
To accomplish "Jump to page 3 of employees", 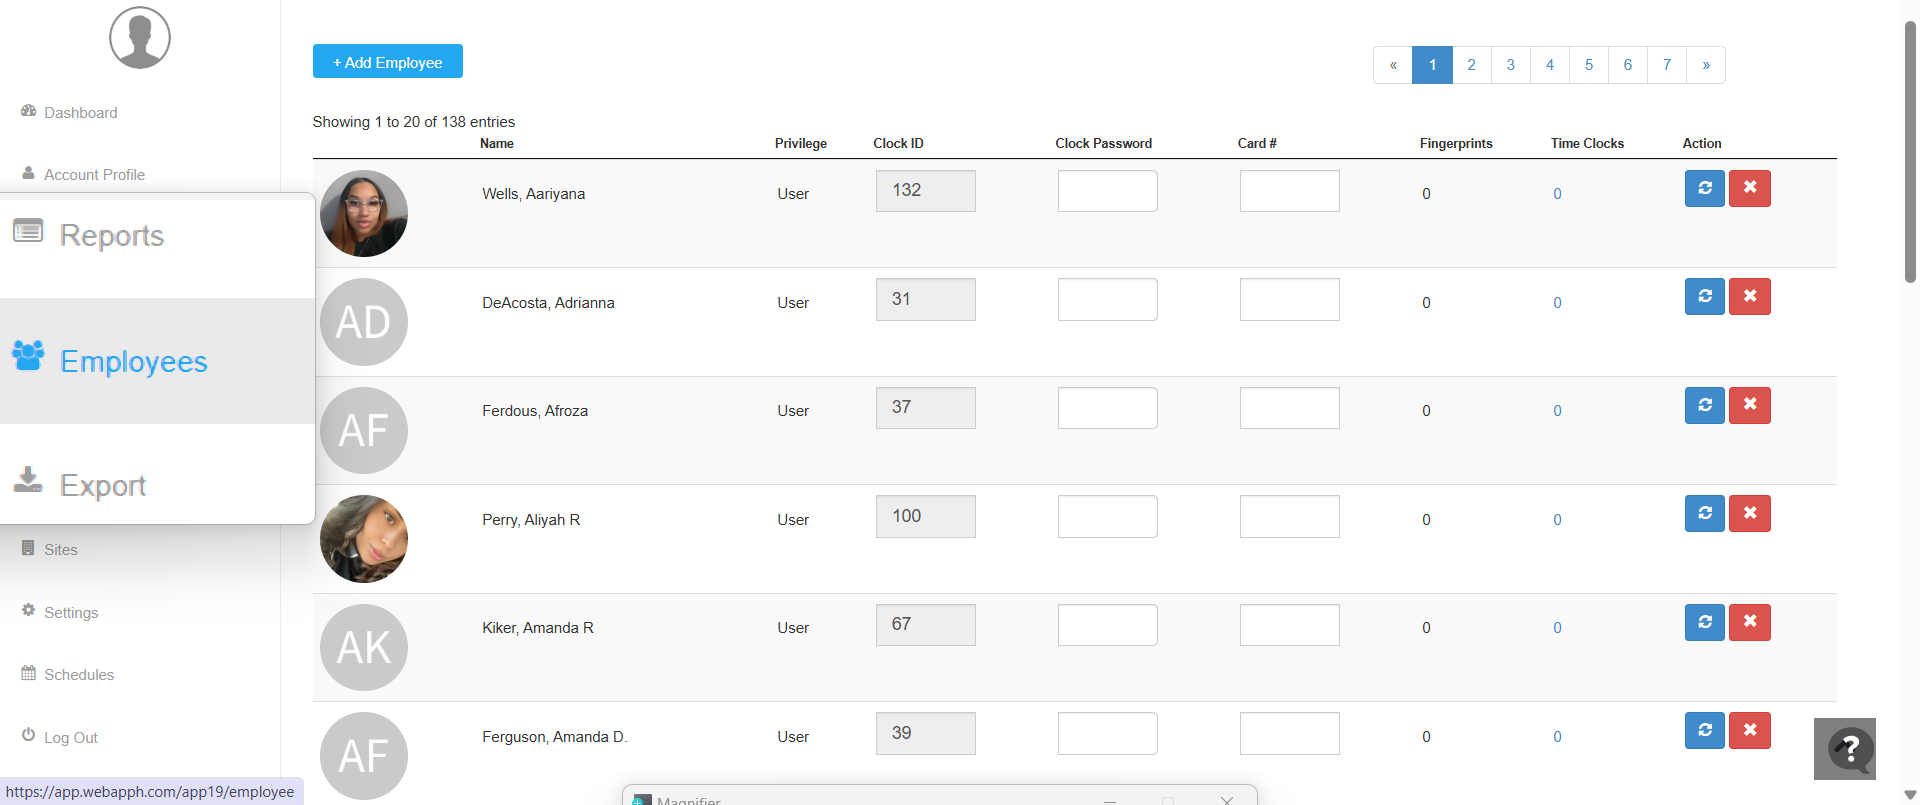I will point(1510,65).
